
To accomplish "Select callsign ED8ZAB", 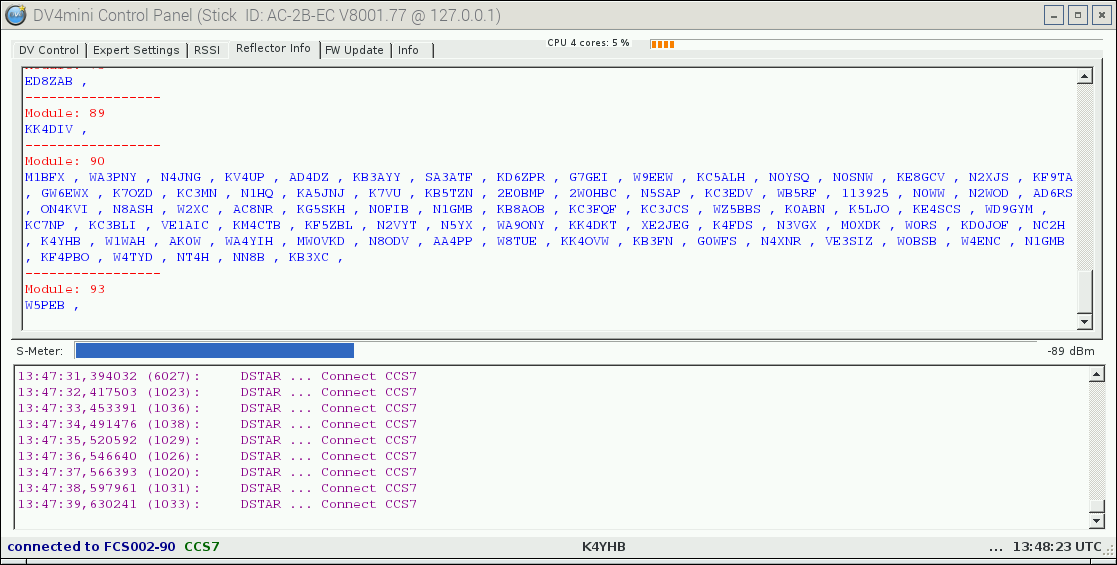I will tap(48, 81).
